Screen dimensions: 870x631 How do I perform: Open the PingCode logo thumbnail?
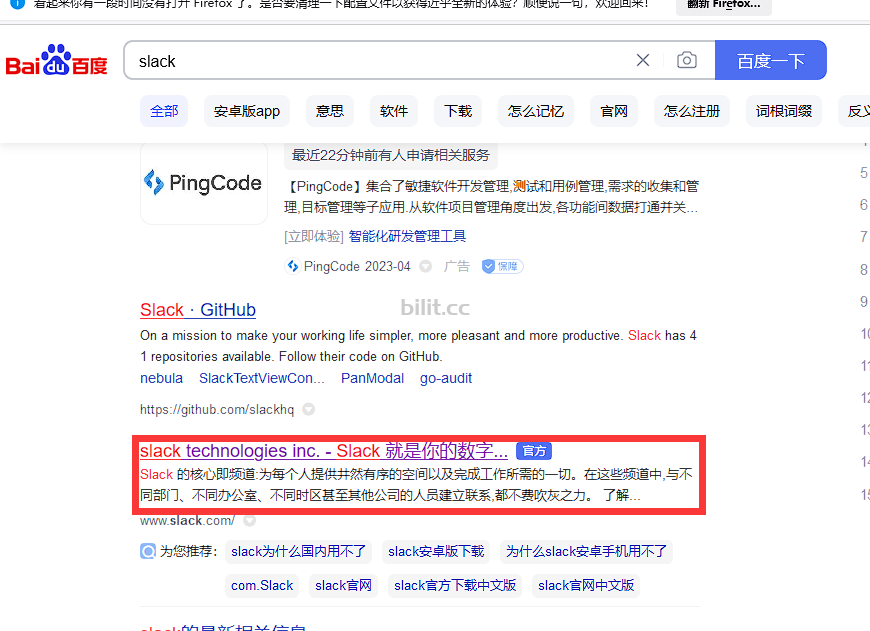tap(204, 184)
